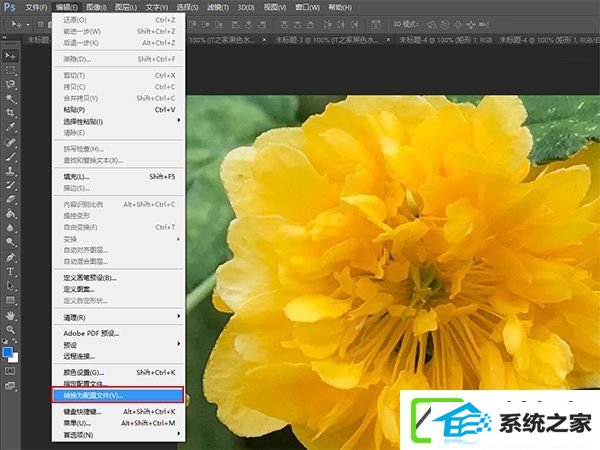Expand the 预设 submenu
The image size is (600, 450).
point(178,344)
